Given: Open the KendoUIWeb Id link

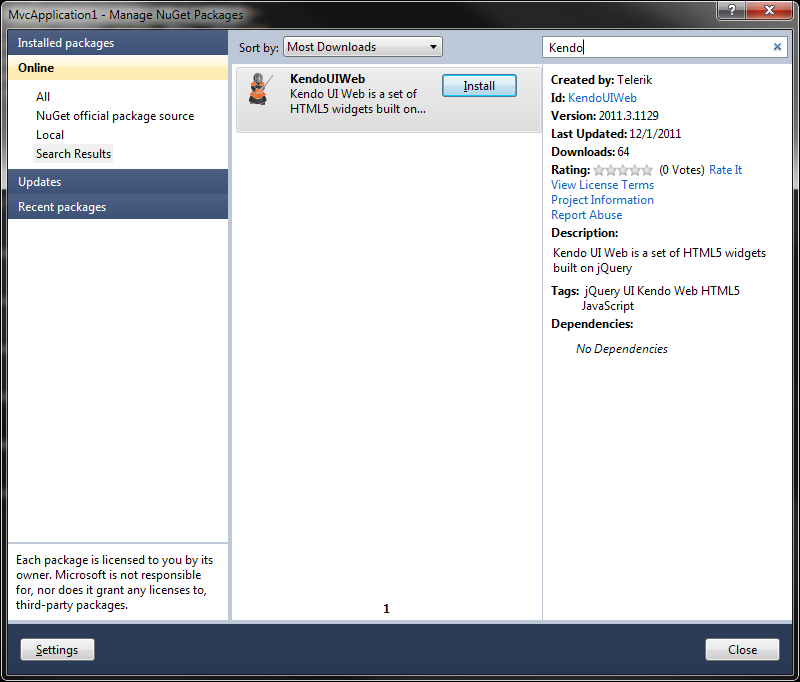Looking at the screenshot, I should 602,98.
